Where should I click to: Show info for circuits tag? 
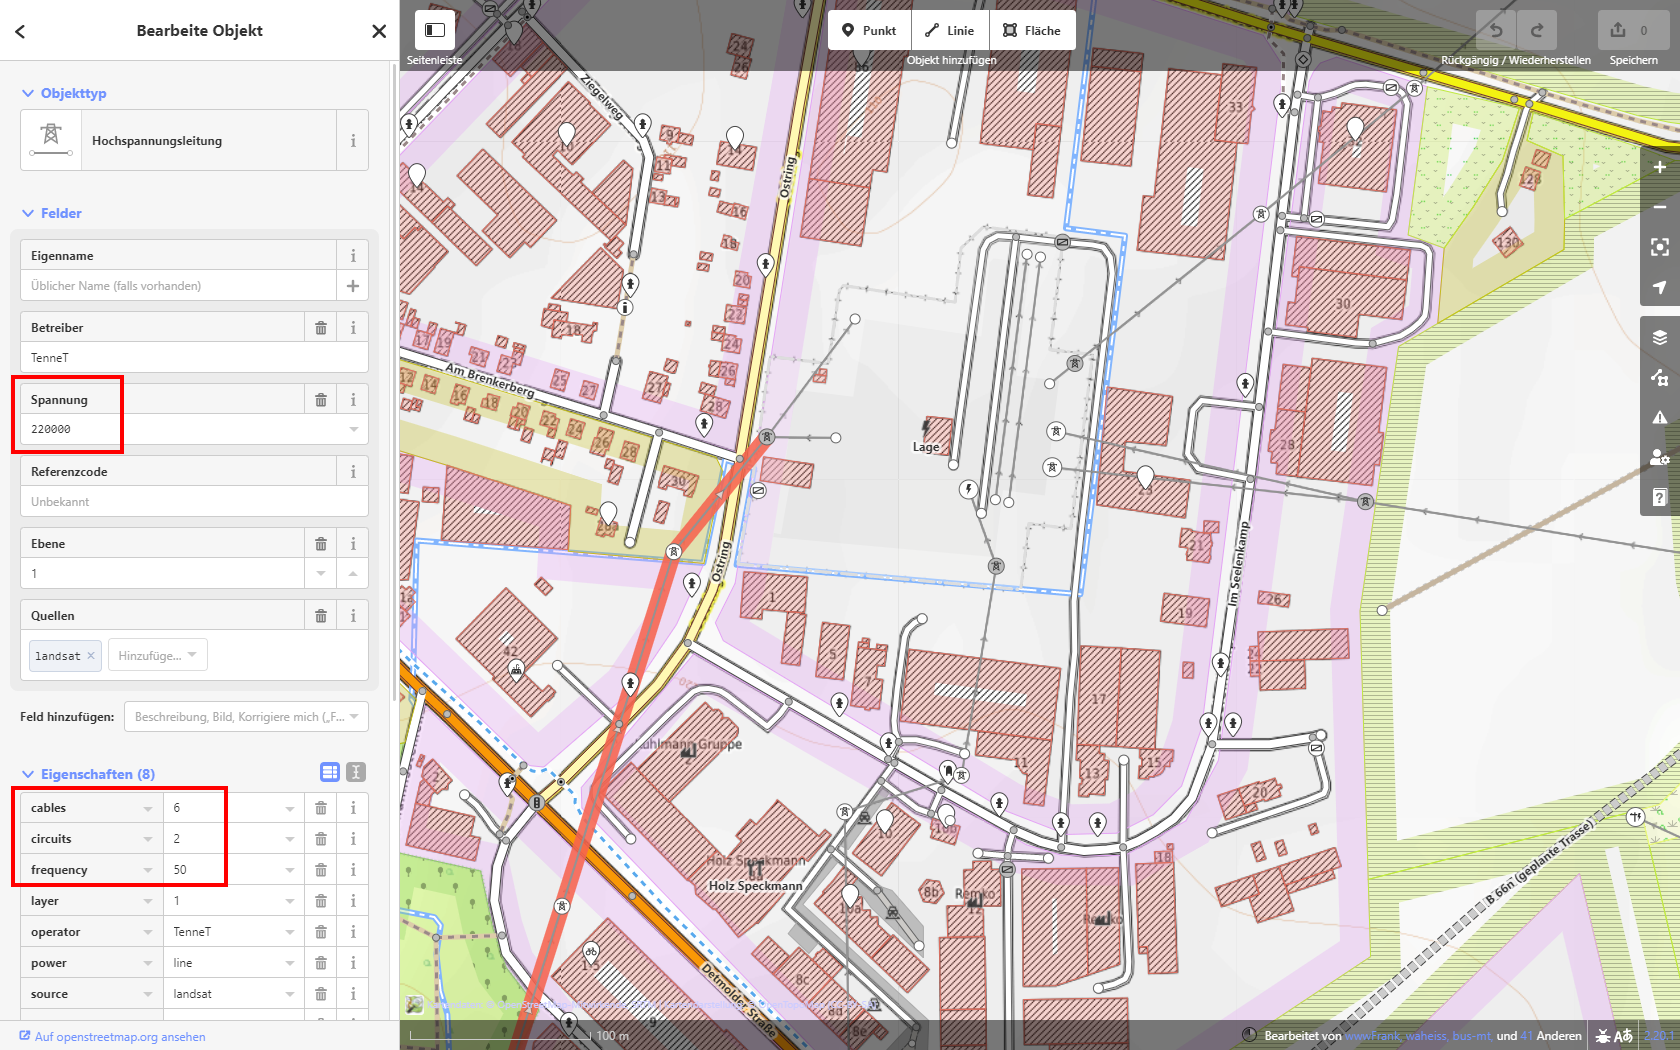353,839
